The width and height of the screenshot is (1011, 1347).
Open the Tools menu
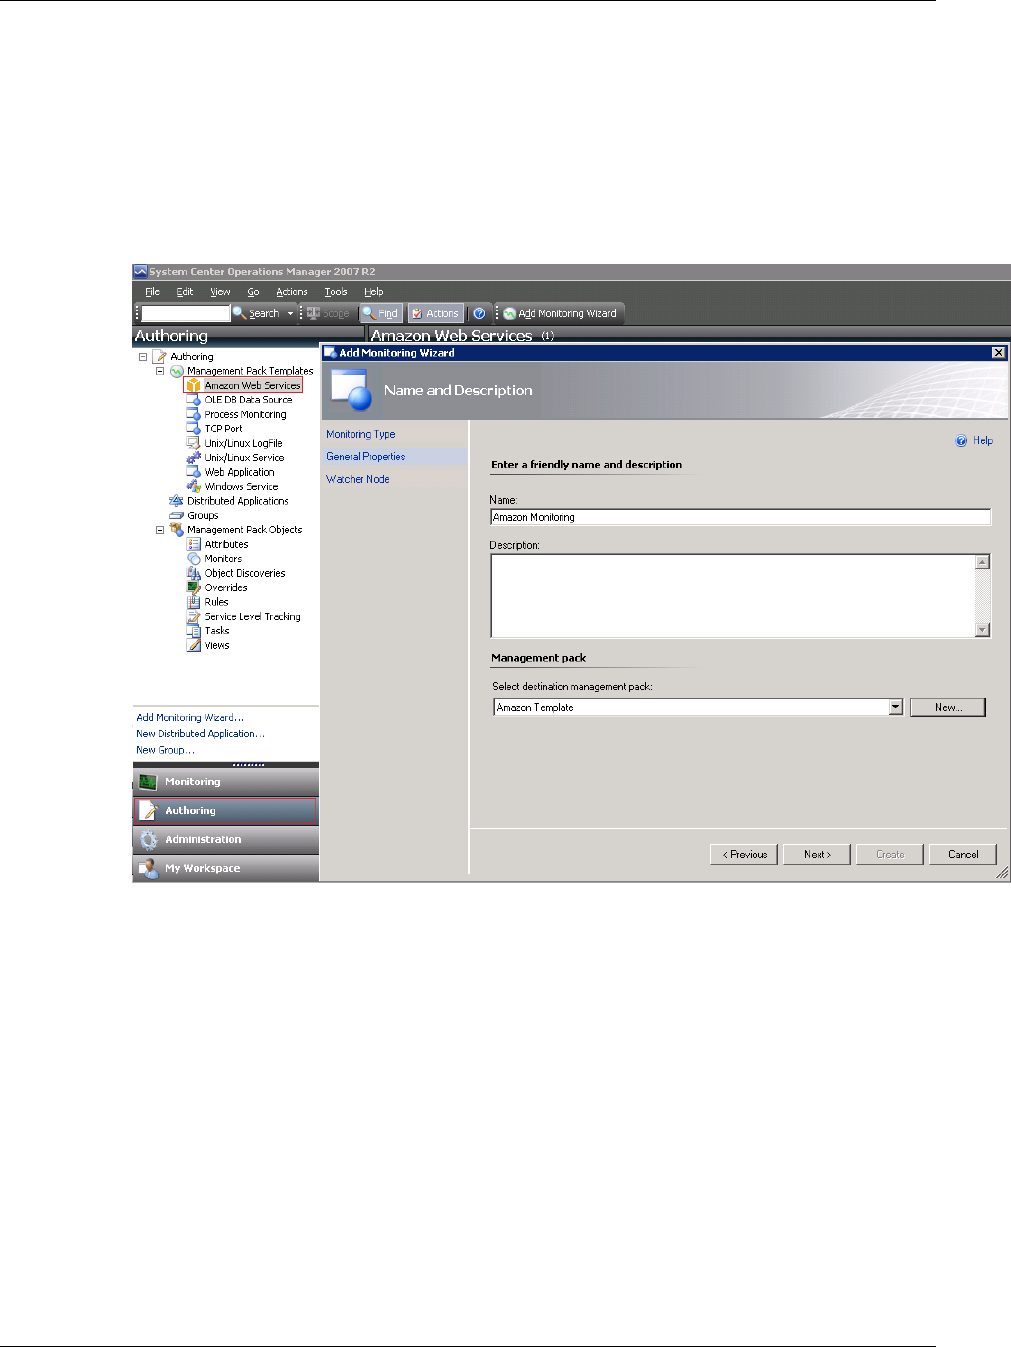[336, 292]
